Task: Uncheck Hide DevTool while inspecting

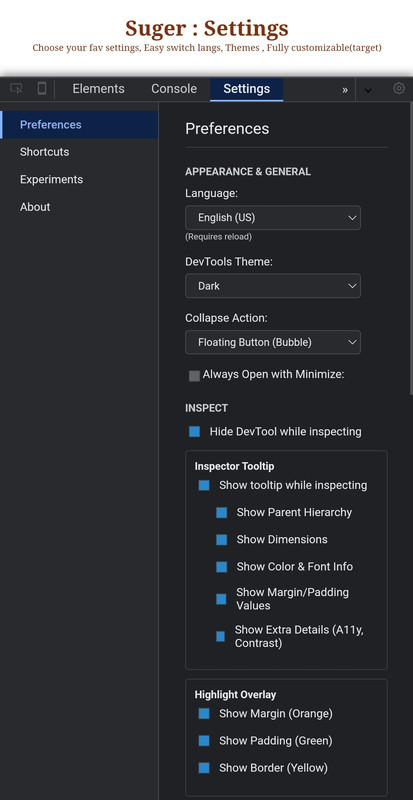Action: coord(195,432)
